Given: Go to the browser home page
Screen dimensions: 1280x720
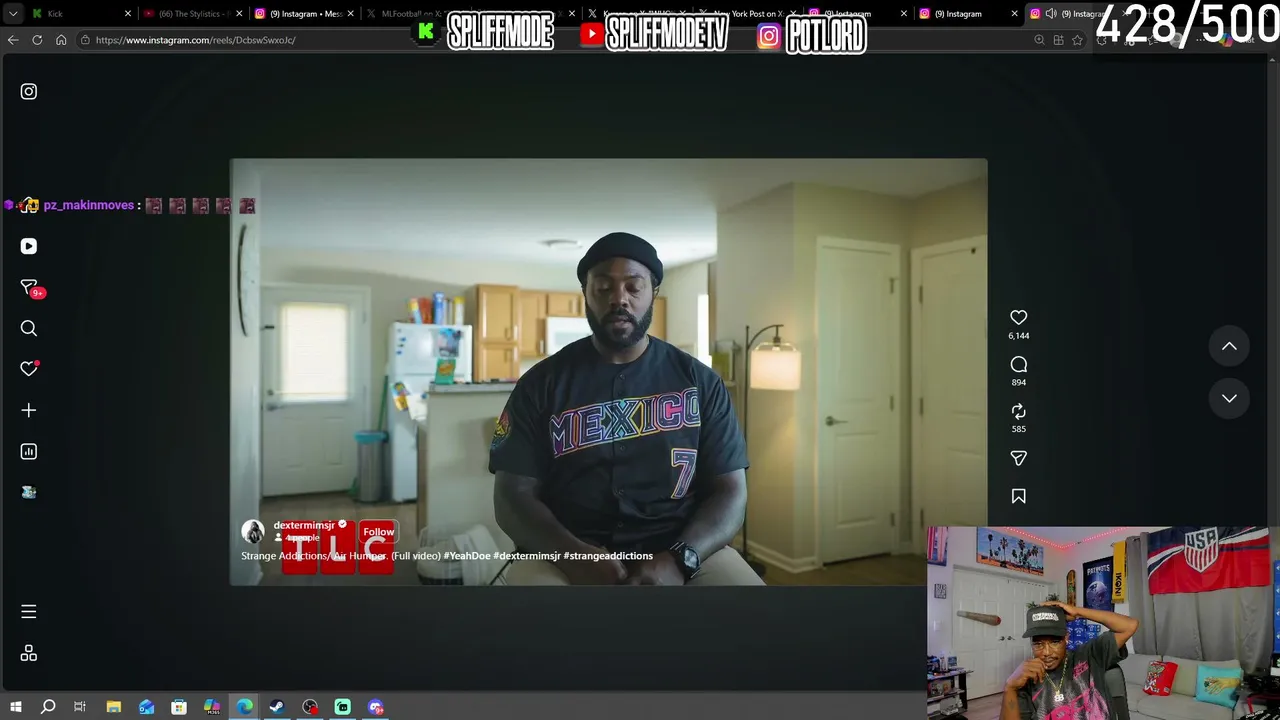Looking at the screenshot, I should click(61, 40).
